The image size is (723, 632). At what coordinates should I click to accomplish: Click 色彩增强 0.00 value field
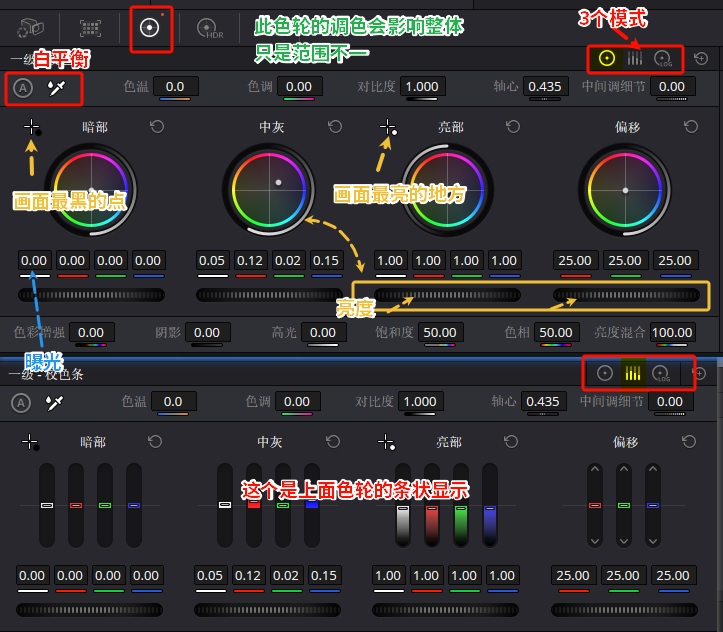(x=91, y=333)
